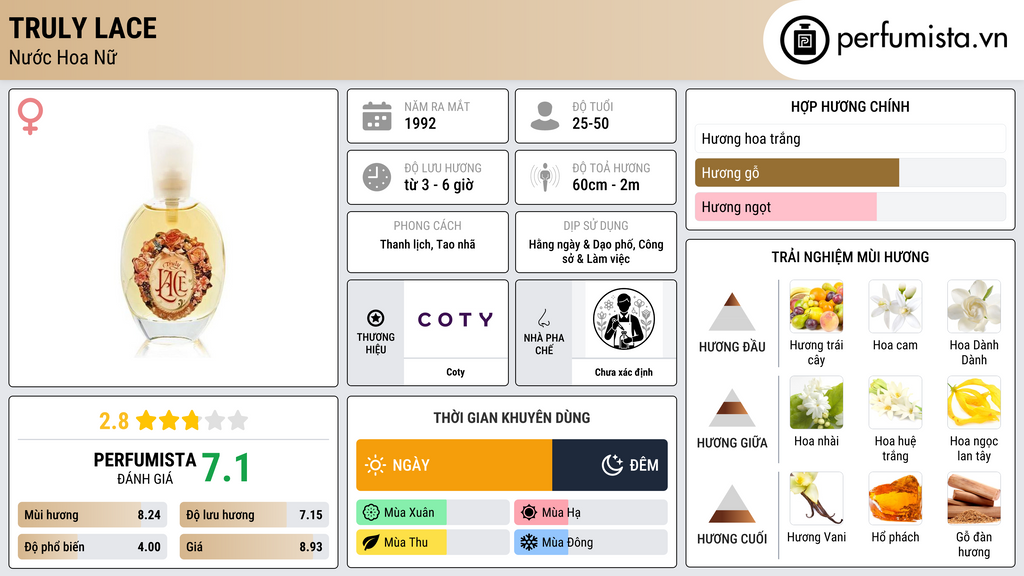Viewport: 1024px width, 576px height.
Task: Click the Coty brand name label
Action: [x=455, y=372]
